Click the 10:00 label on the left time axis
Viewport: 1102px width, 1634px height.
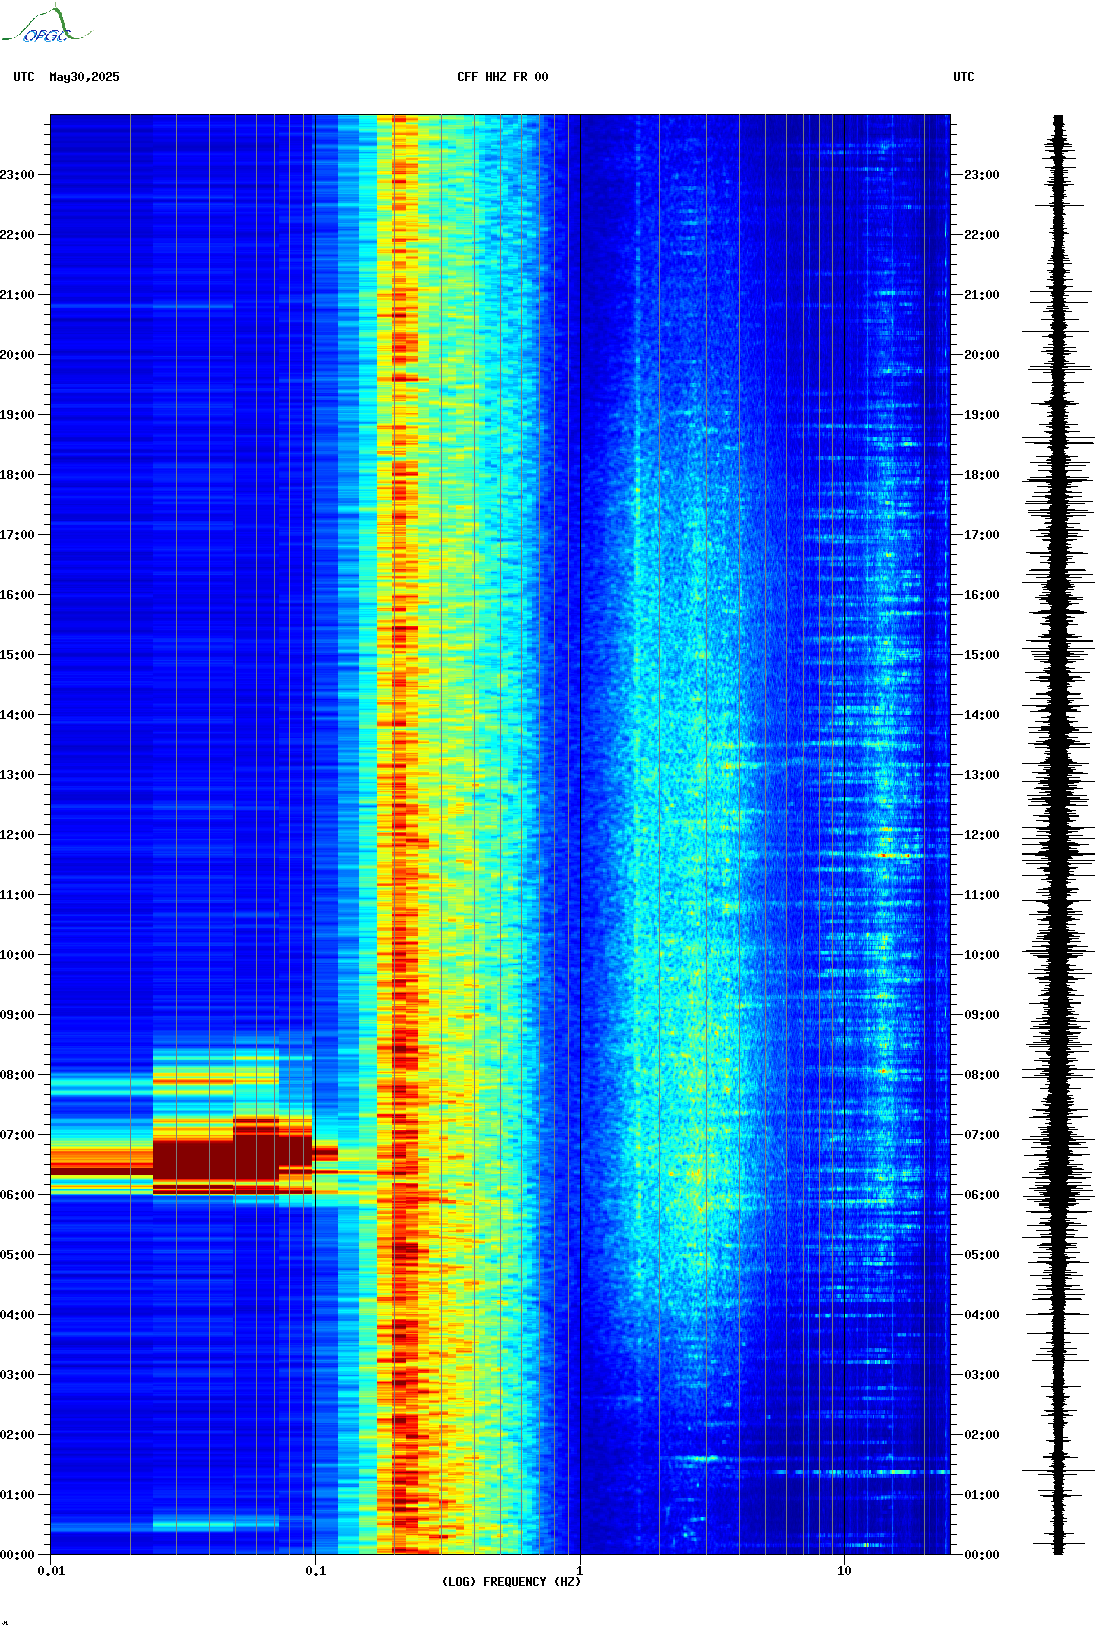click(x=17, y=955)
